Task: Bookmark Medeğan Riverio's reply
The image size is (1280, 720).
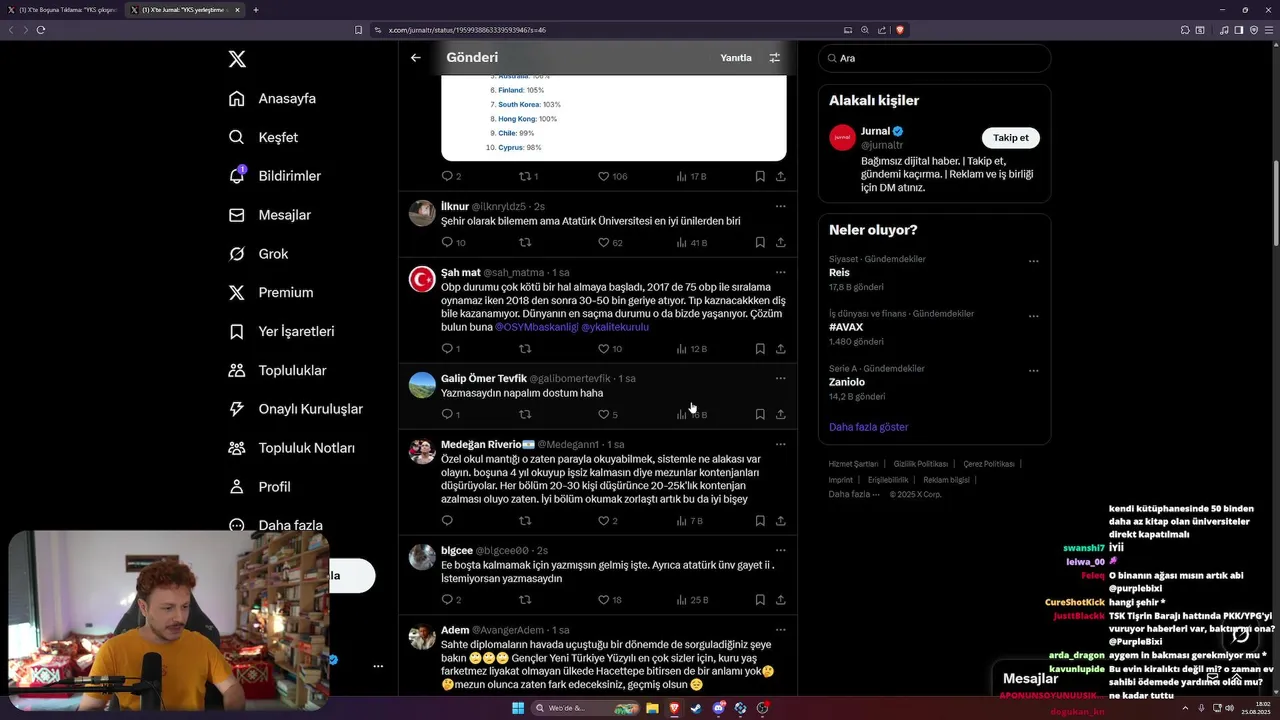Action: click(760, 521)
